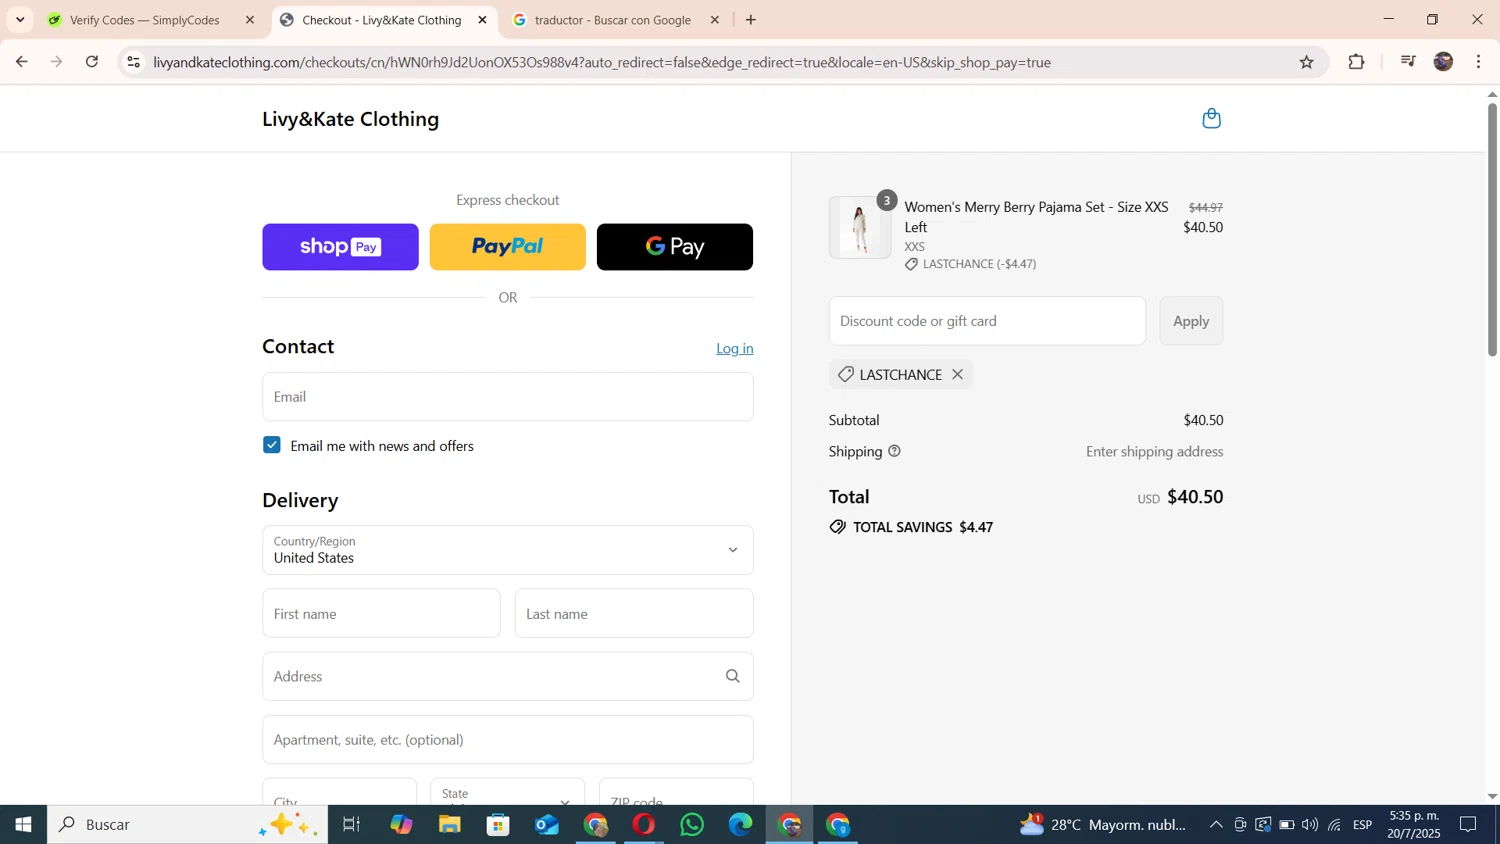Viewport: 1500px width, 844px height.
Task: Bookmark this page with star icon
Action: [1306, 62]
